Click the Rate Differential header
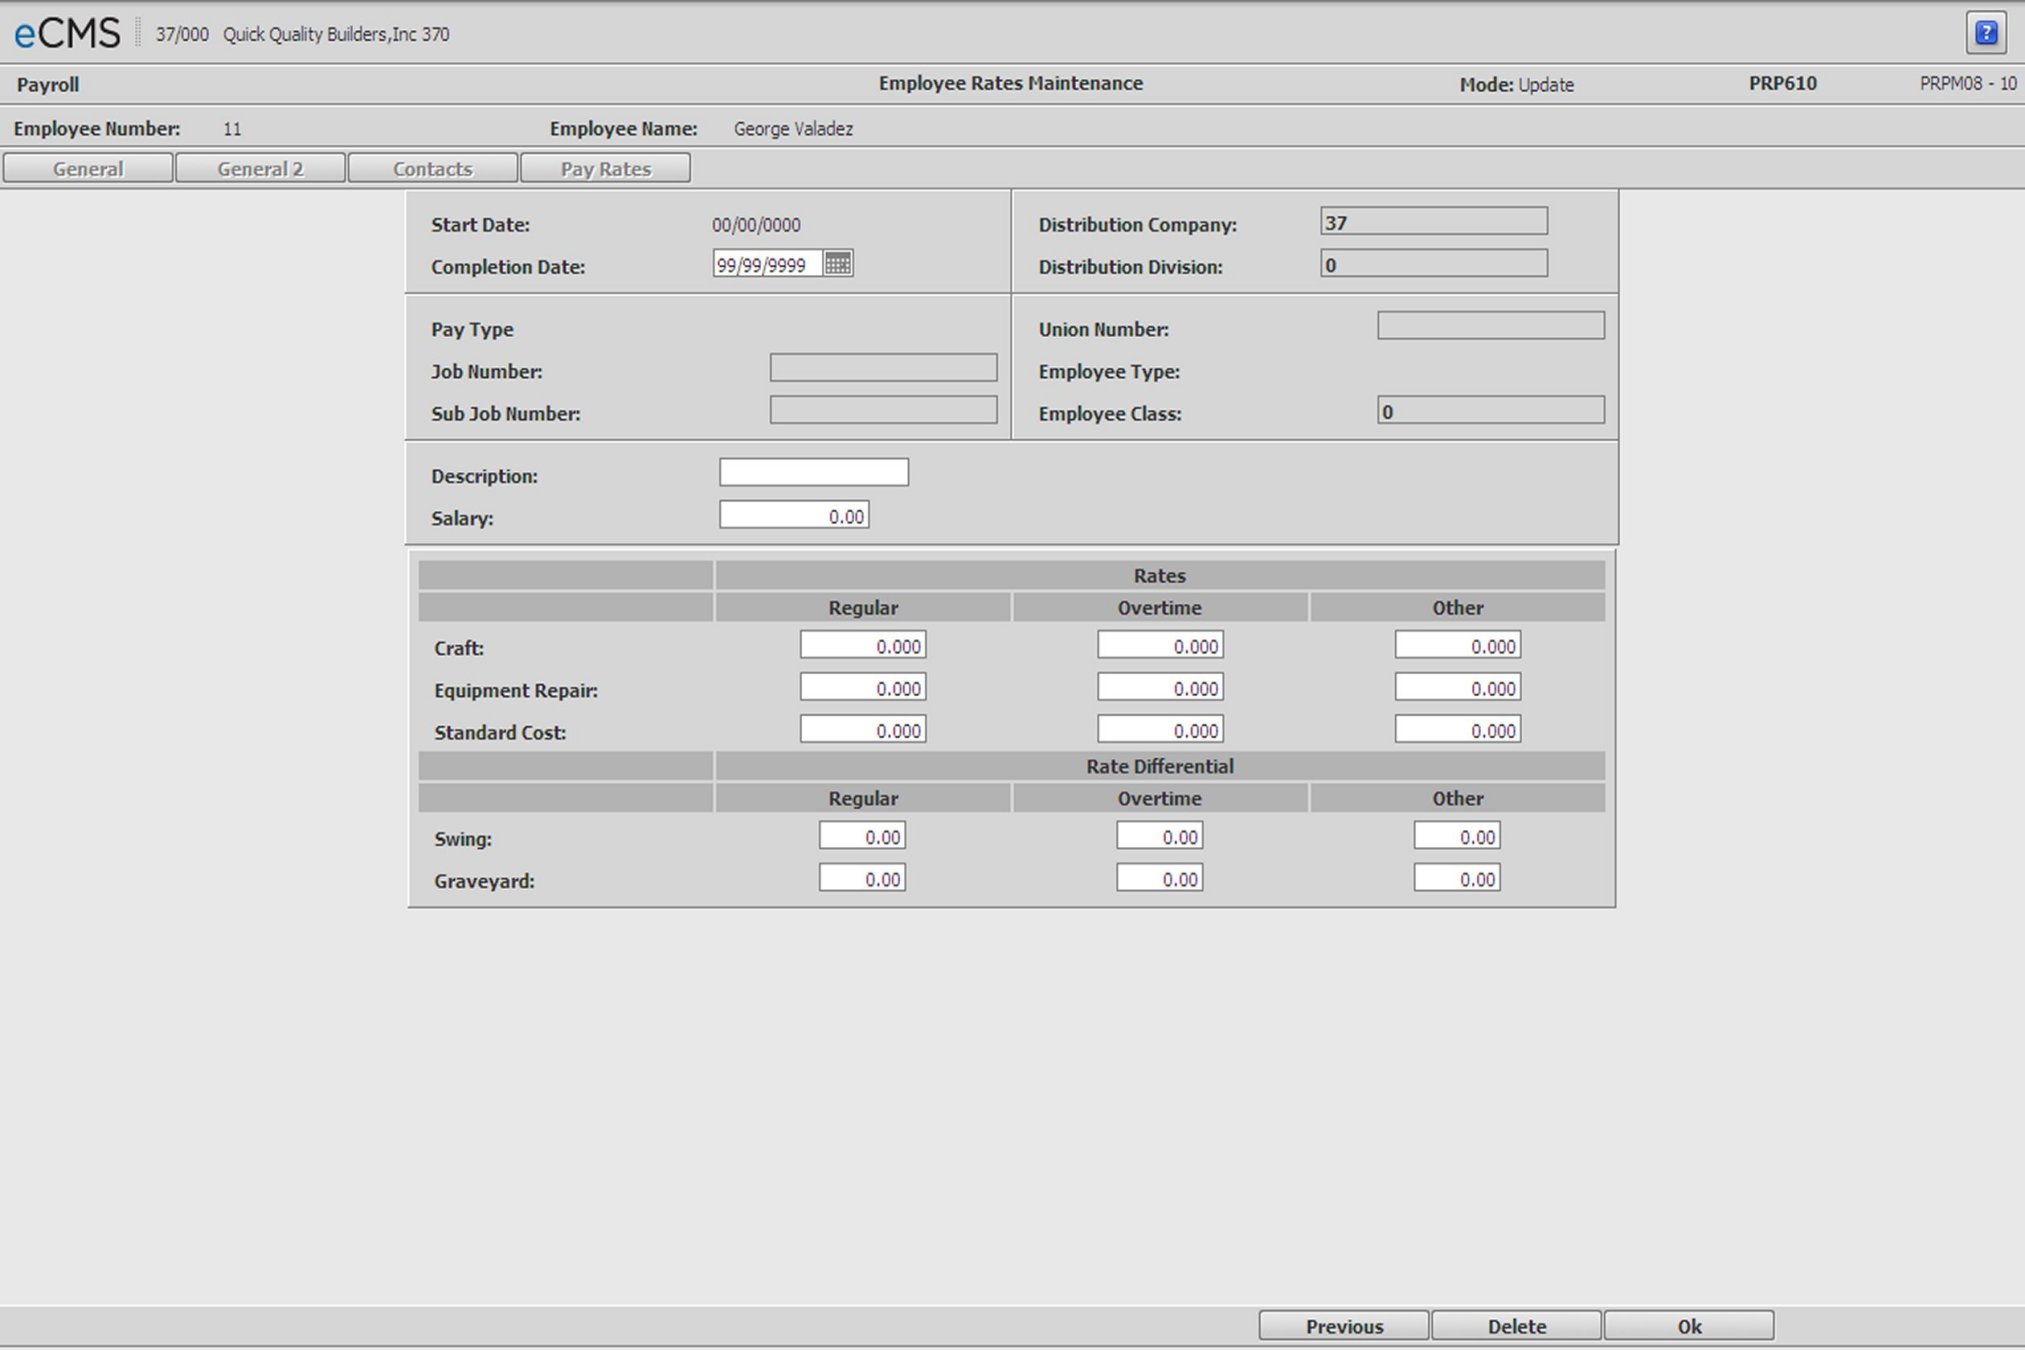This screenshot has height=1350, width=2025. [1160, 766]
